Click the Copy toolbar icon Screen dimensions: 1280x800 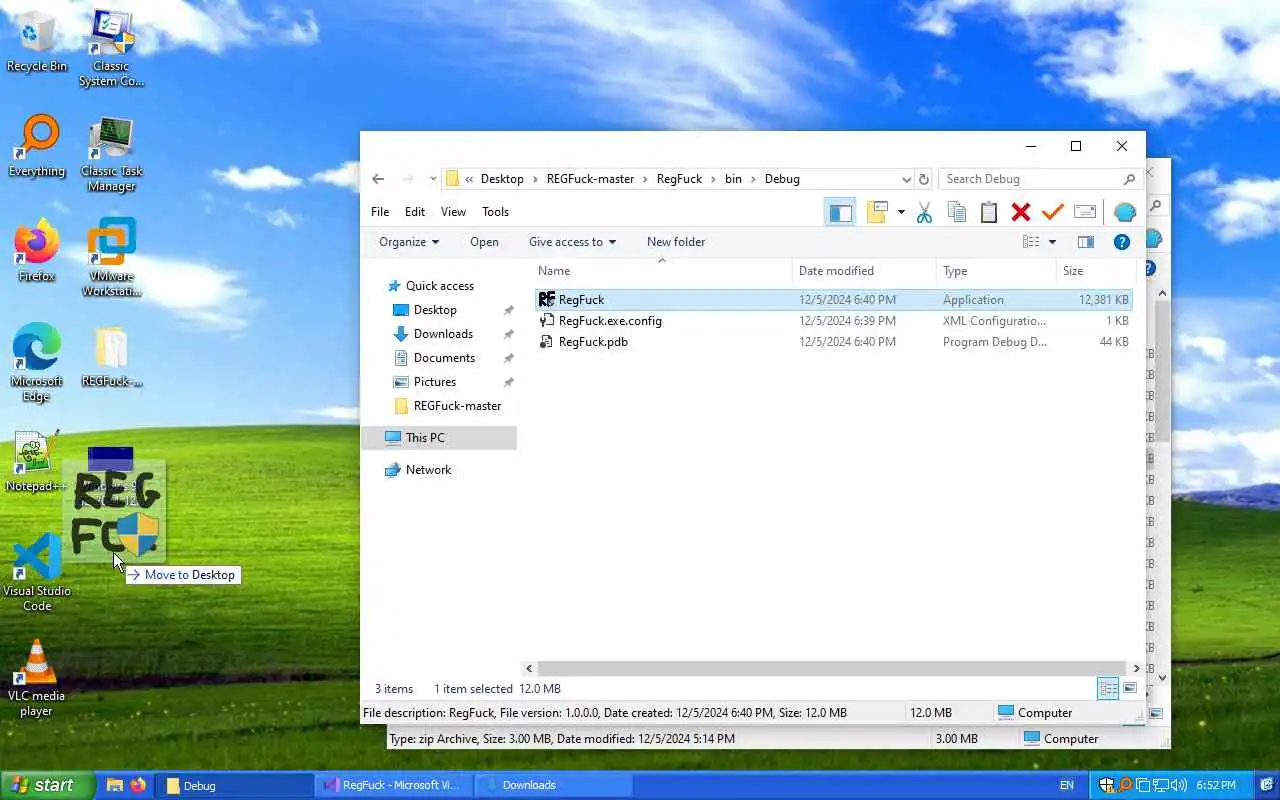pos(956,212)
